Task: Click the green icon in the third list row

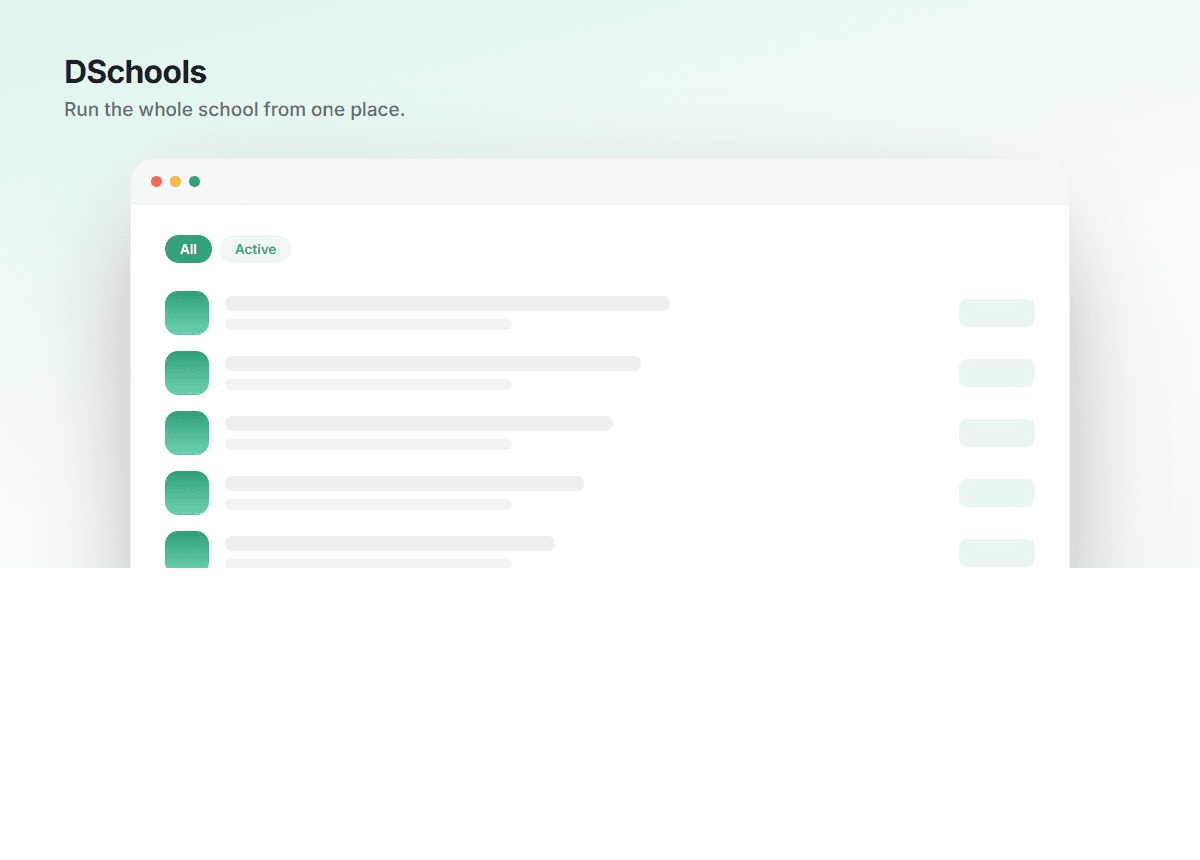Action: (187, 433)
